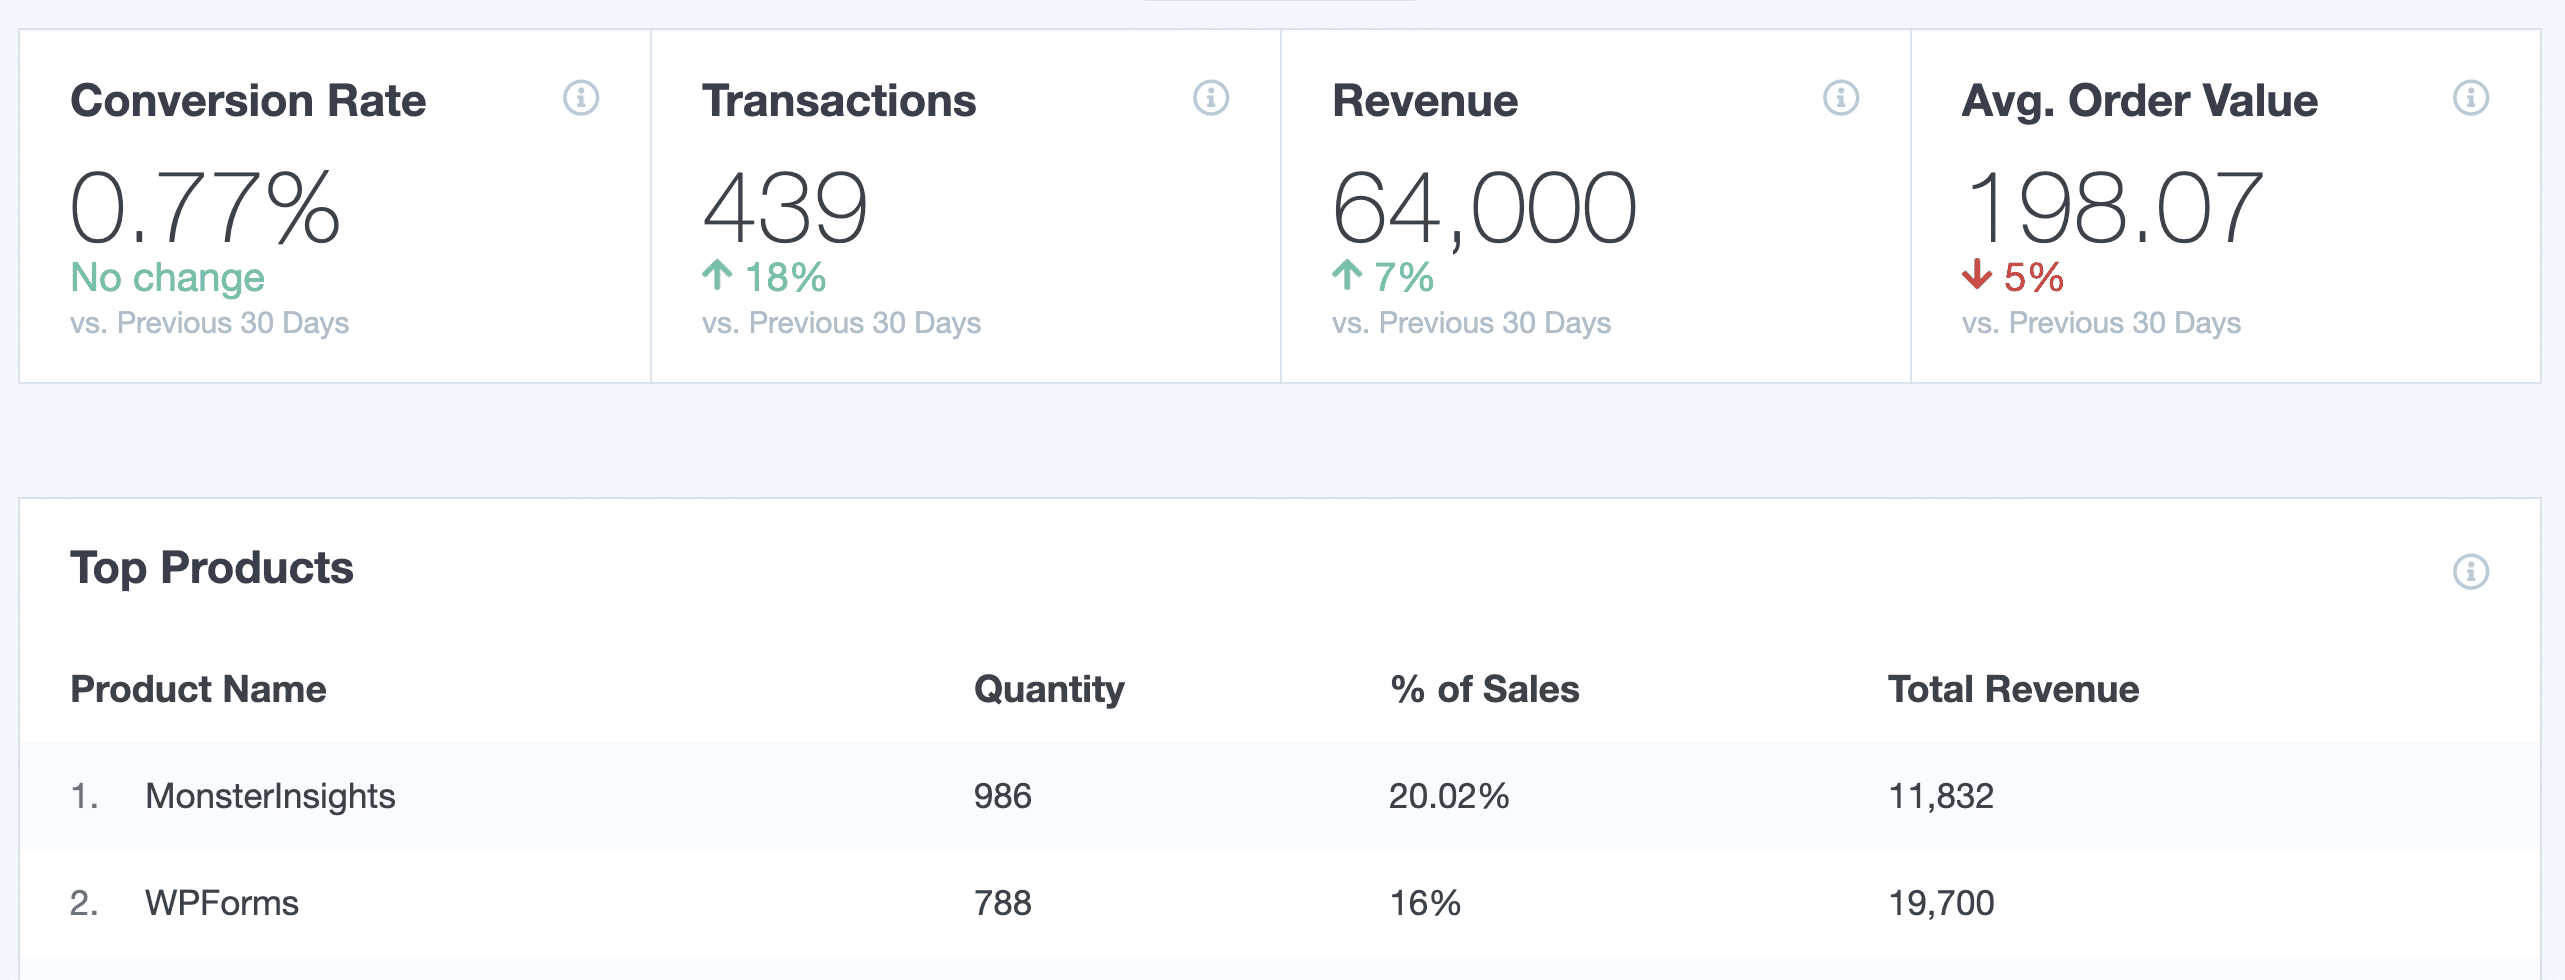Click the 439 transactions figure
The height and width of the screenshot is (980, 2565).
[x=785, y=208]
